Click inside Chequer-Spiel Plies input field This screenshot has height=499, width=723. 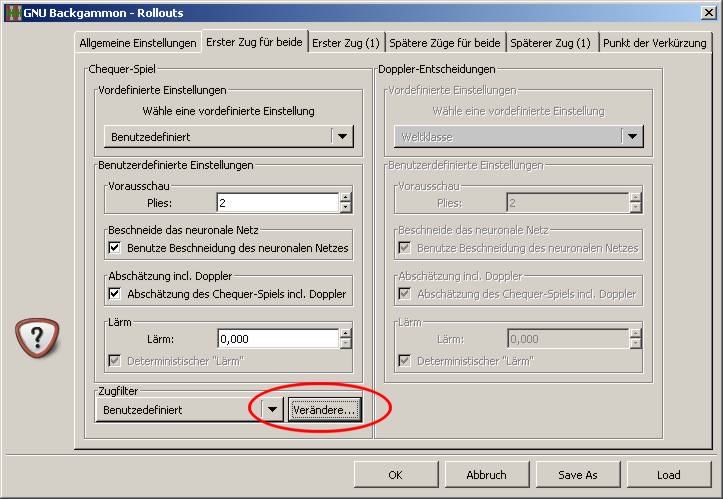coord(278,203)
